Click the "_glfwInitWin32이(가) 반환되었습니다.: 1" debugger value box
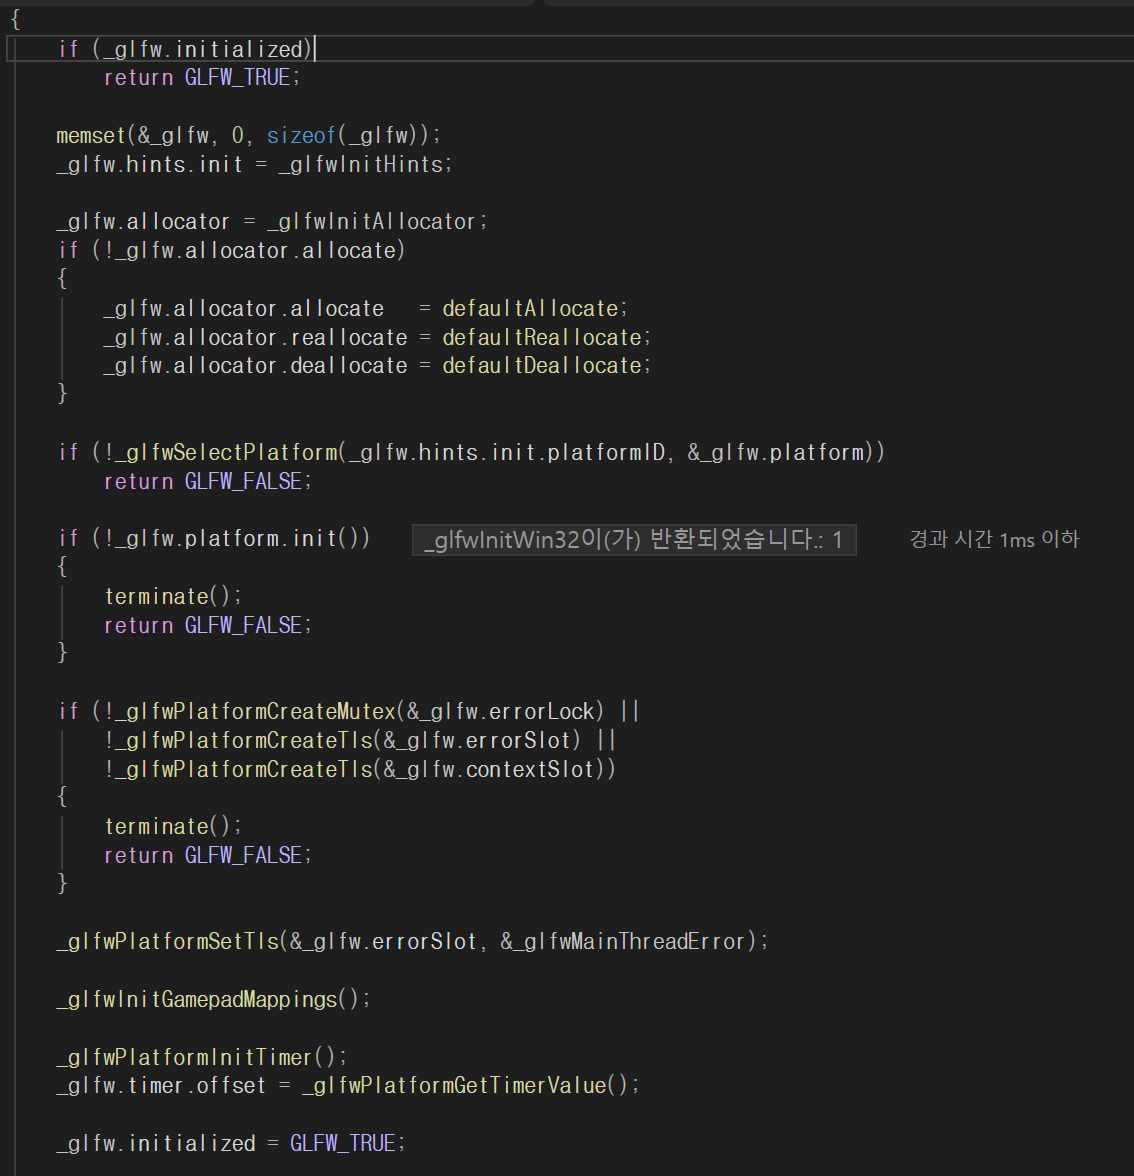Image resolution: width=1134 pixels, height=1176 pixels. 634,539
